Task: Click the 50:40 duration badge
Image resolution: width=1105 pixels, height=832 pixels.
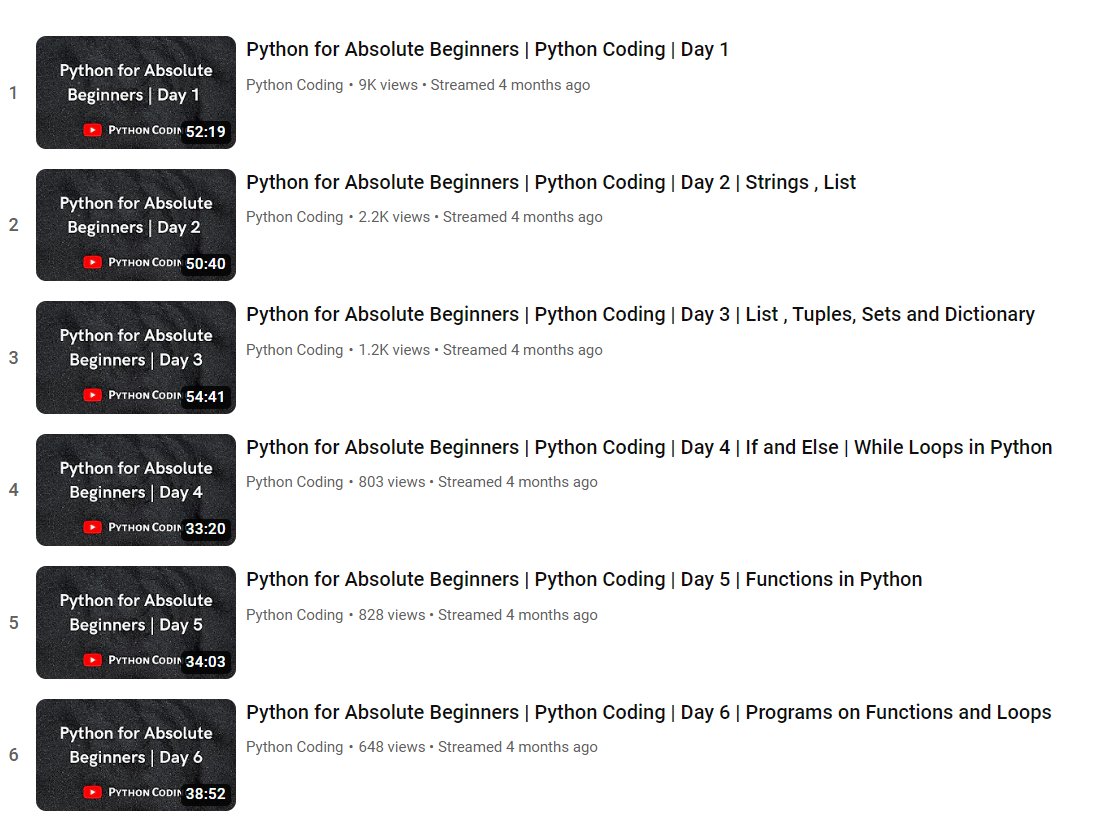Action: pyautogui.click(x=206, y=264)
